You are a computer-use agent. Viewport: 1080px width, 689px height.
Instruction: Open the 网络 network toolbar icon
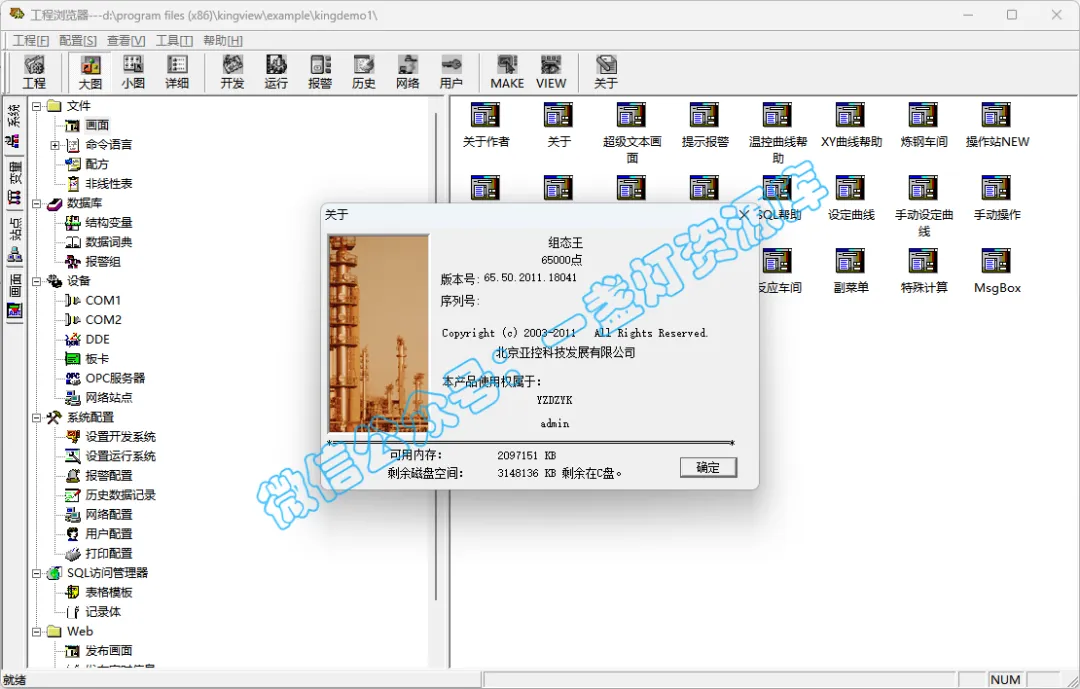[408, 72]
